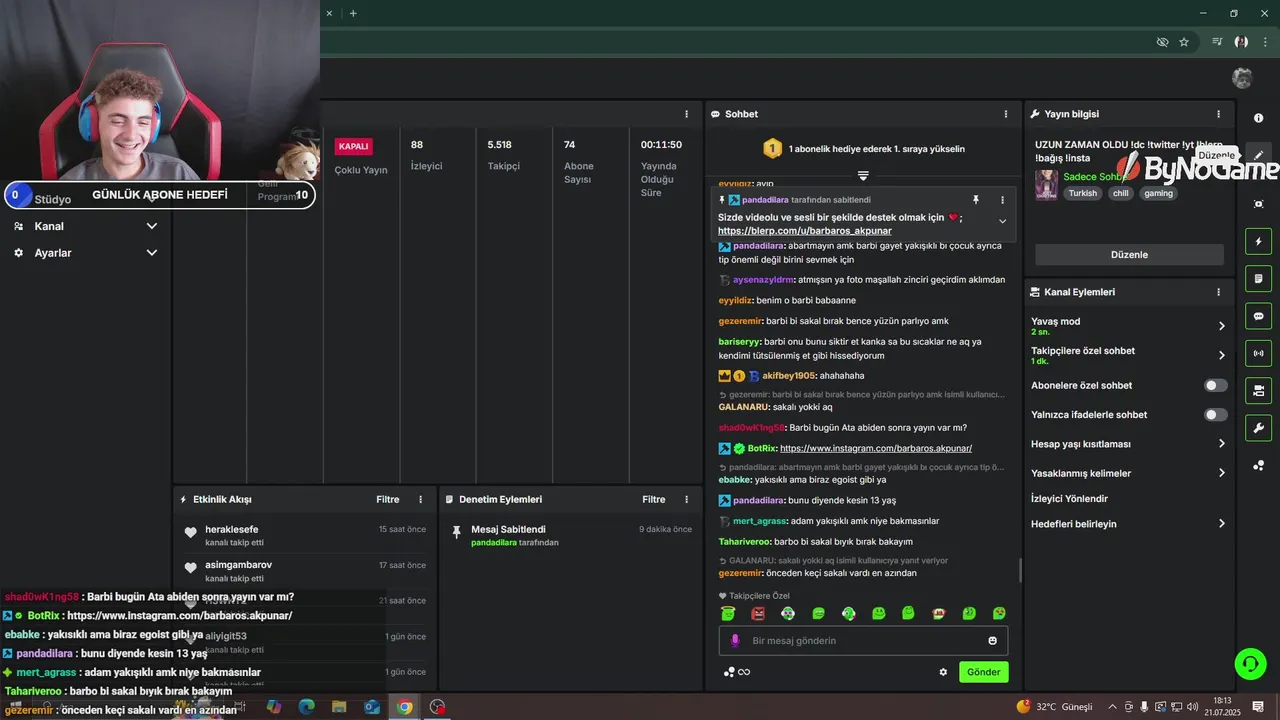Image resolution: width=1280 pixels, height=720 pixels.
Task: Open a new browser tab with plus
Action: click(x=353, y=13)
